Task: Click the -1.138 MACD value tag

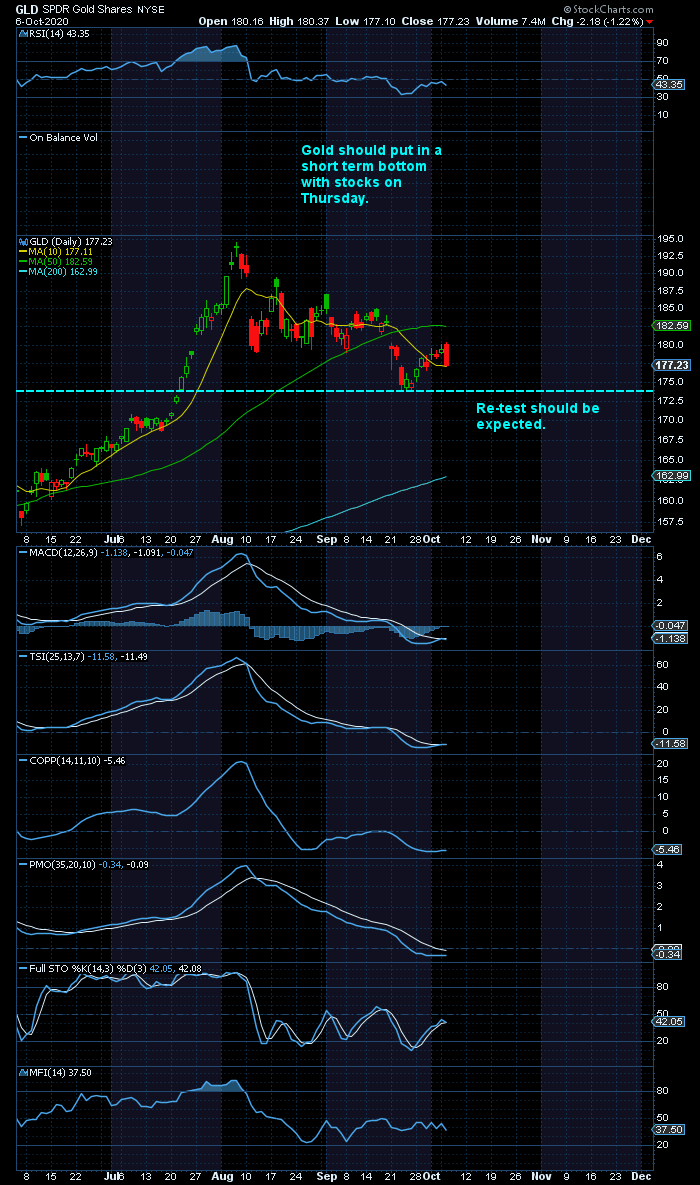Action: [x=668, y=639]
